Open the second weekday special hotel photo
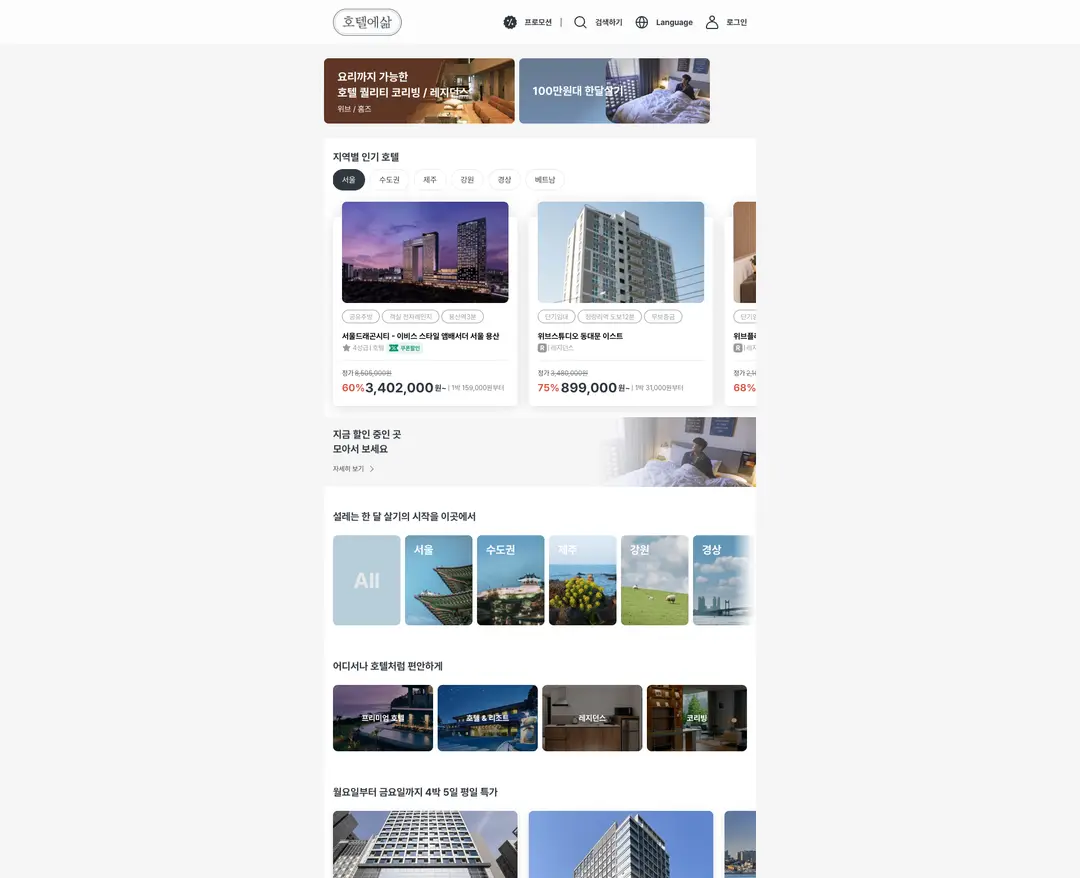The width and height of the screenshot is (1080, 878). tap(621, 844)
